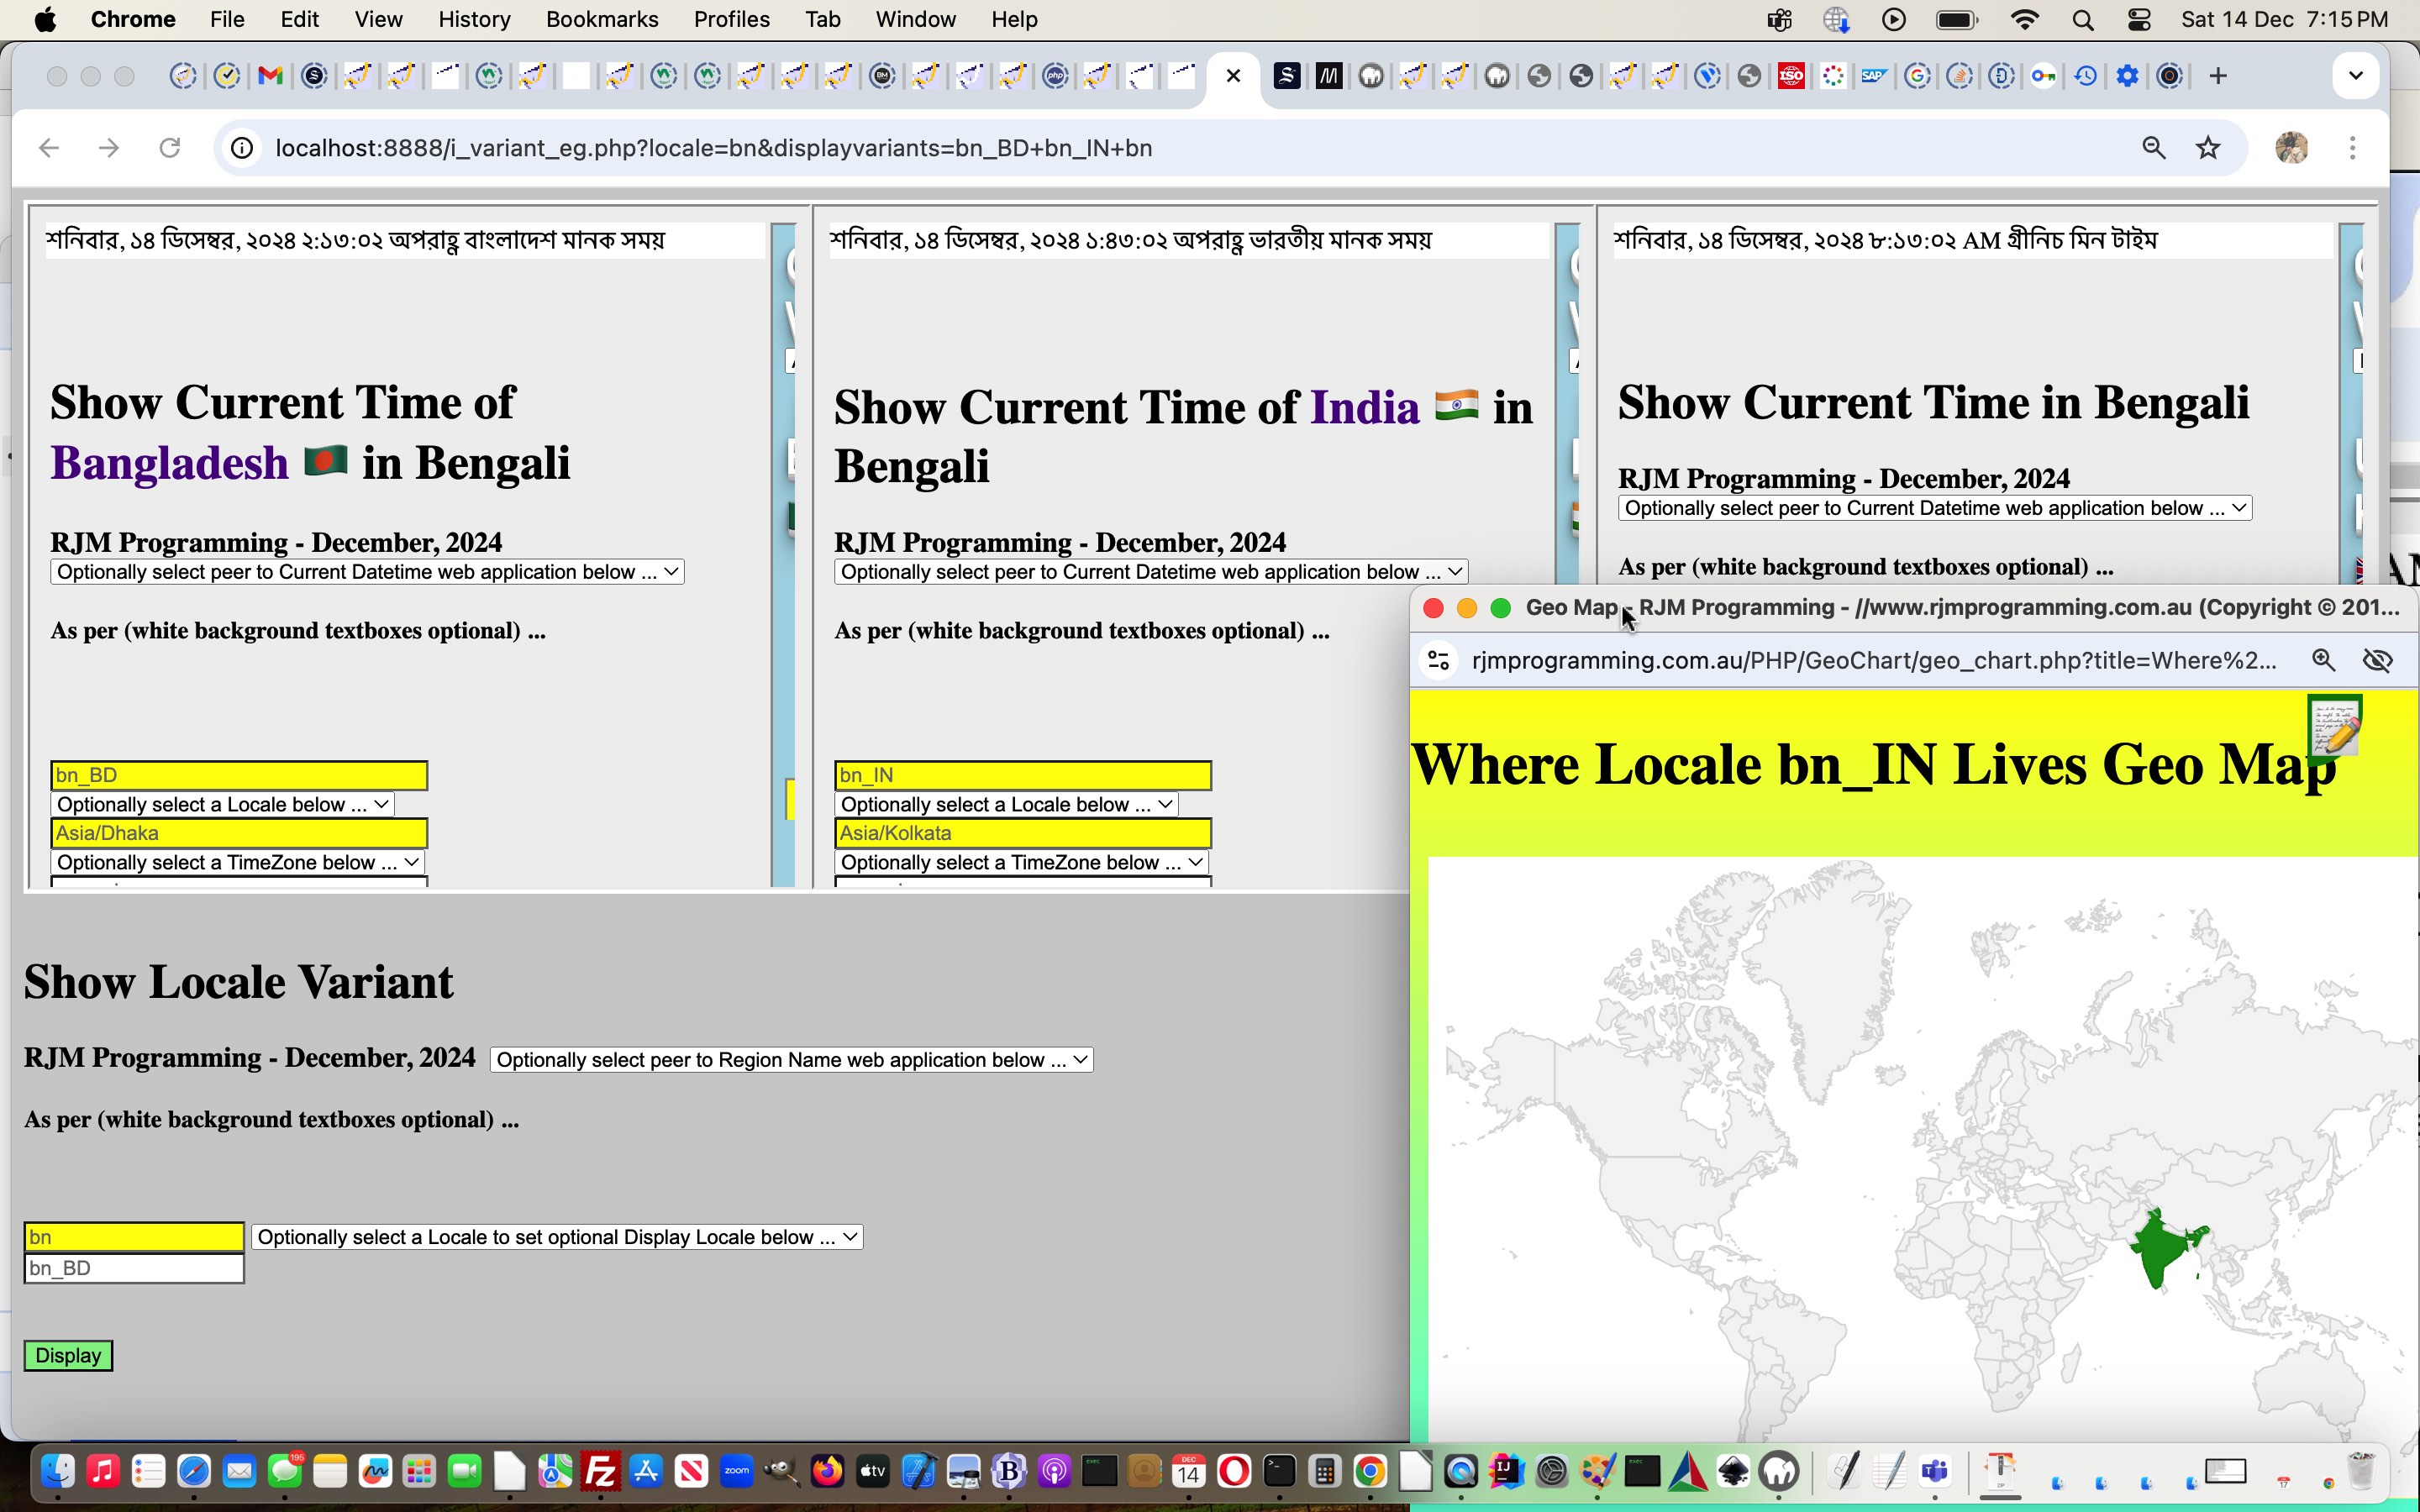Select locale to set optional Display Locale
The width and height of the screenshot is (2420, 1512).
pyautogui.click(x=555, y=1236)
